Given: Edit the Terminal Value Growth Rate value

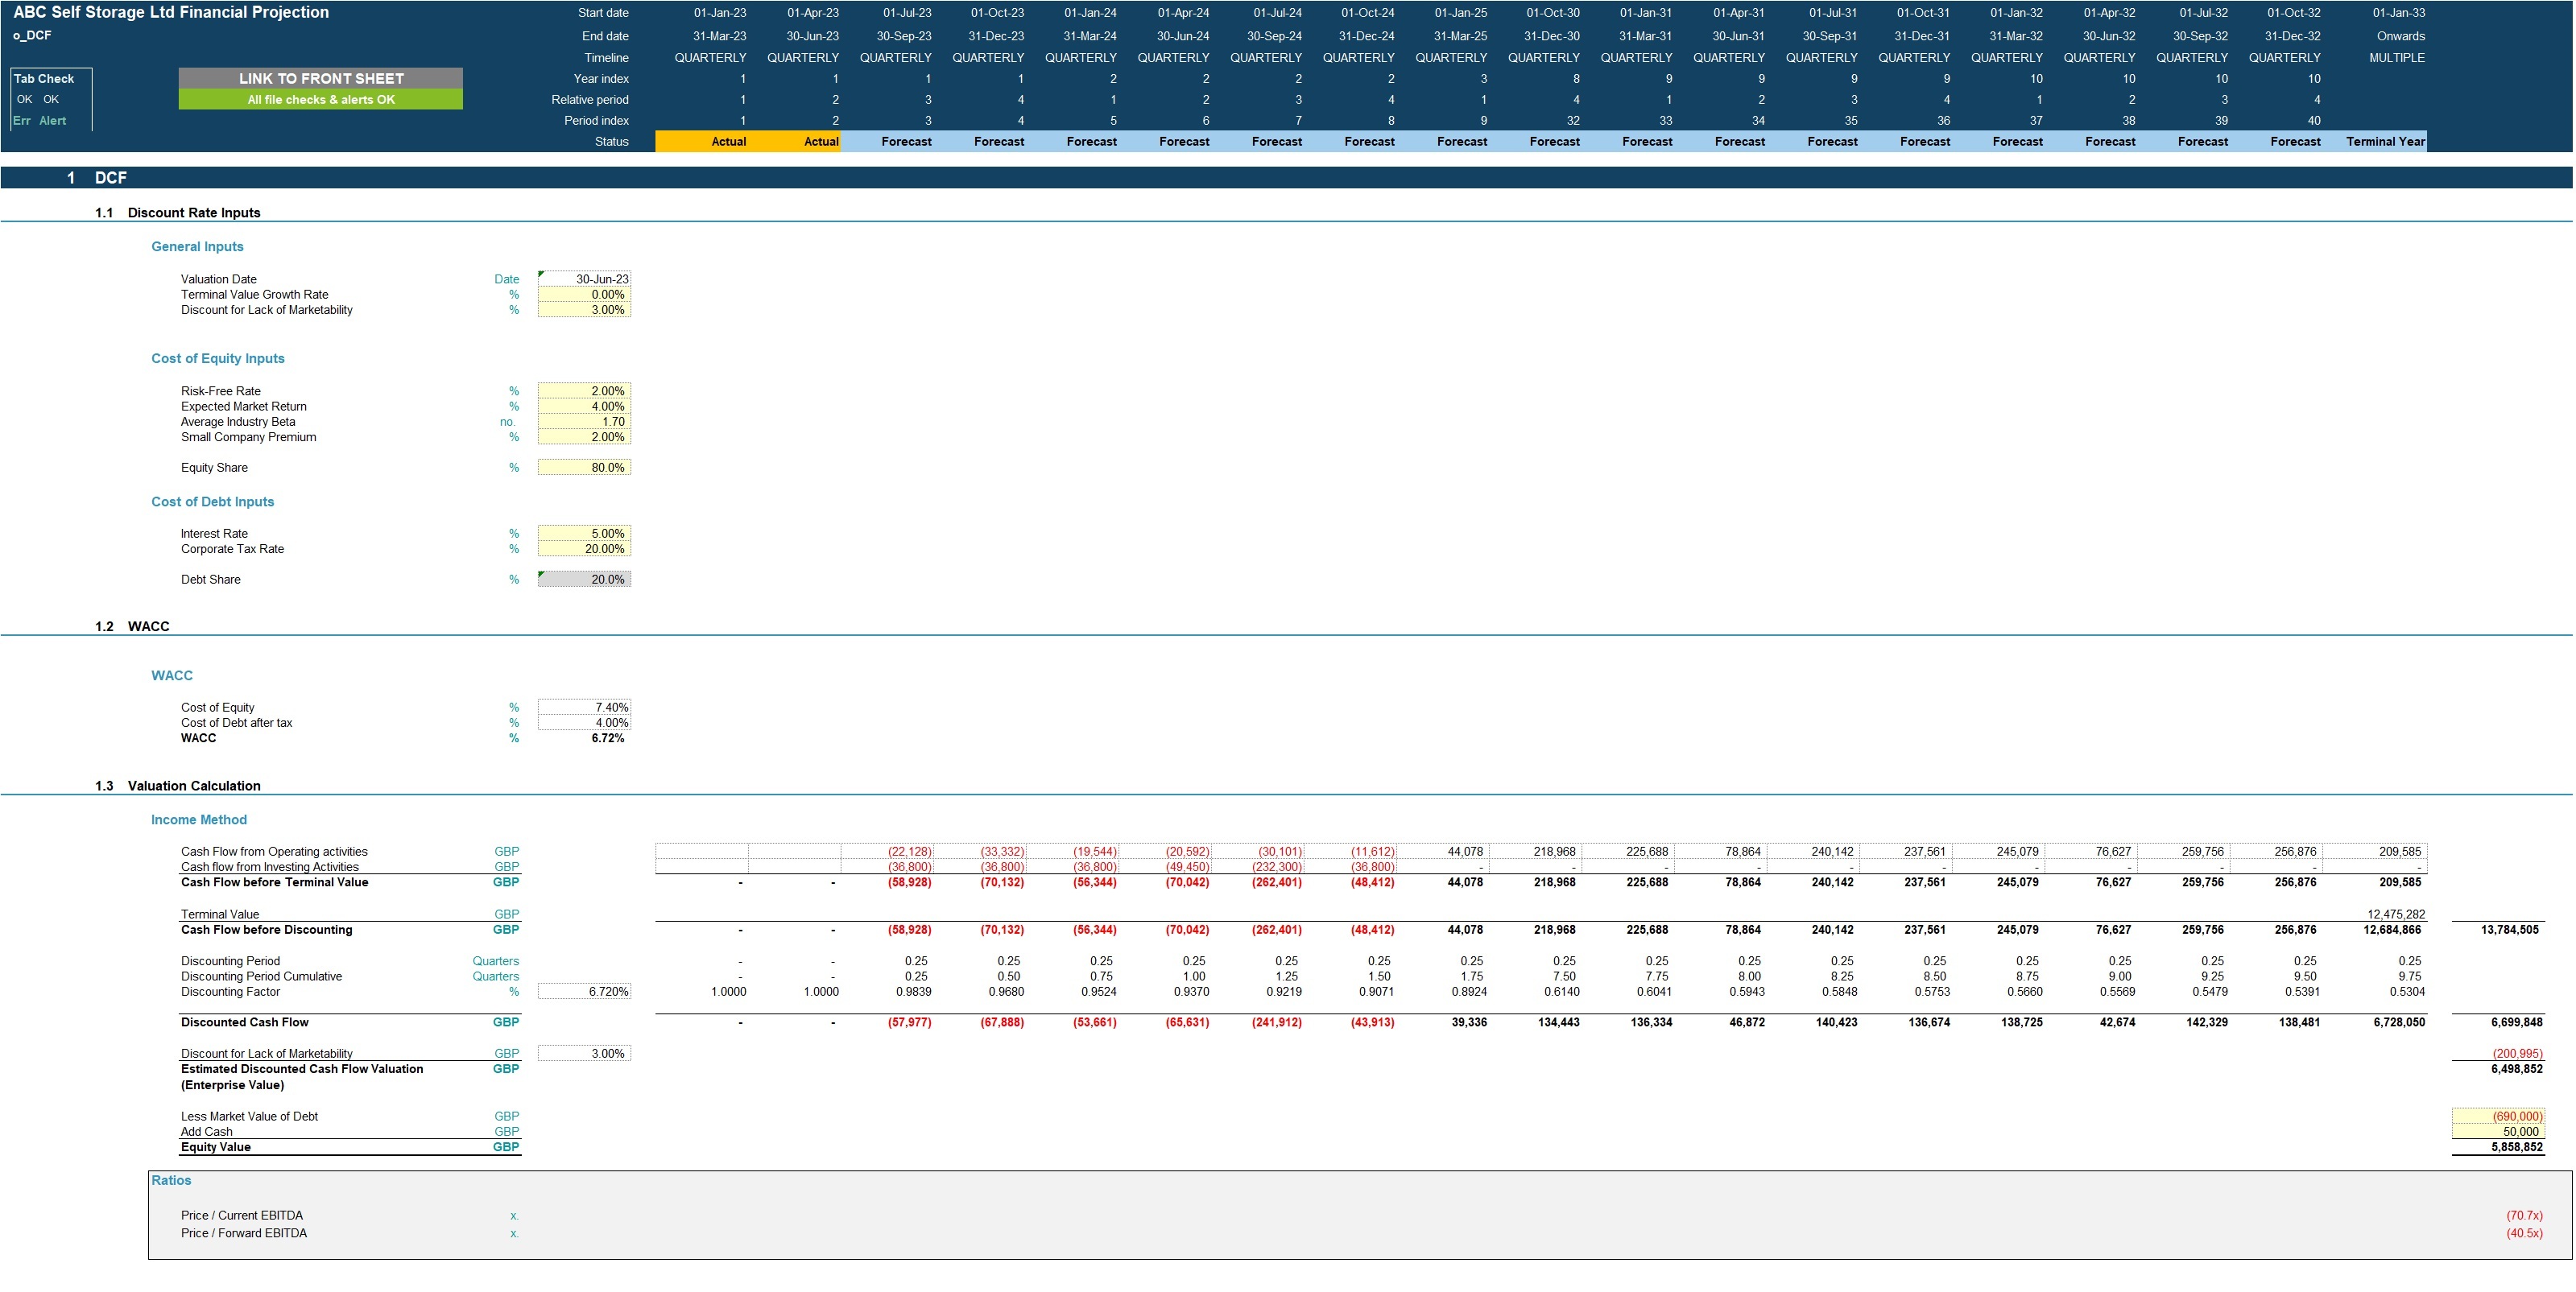Looking at the screenshot, I should coord(584,294).
